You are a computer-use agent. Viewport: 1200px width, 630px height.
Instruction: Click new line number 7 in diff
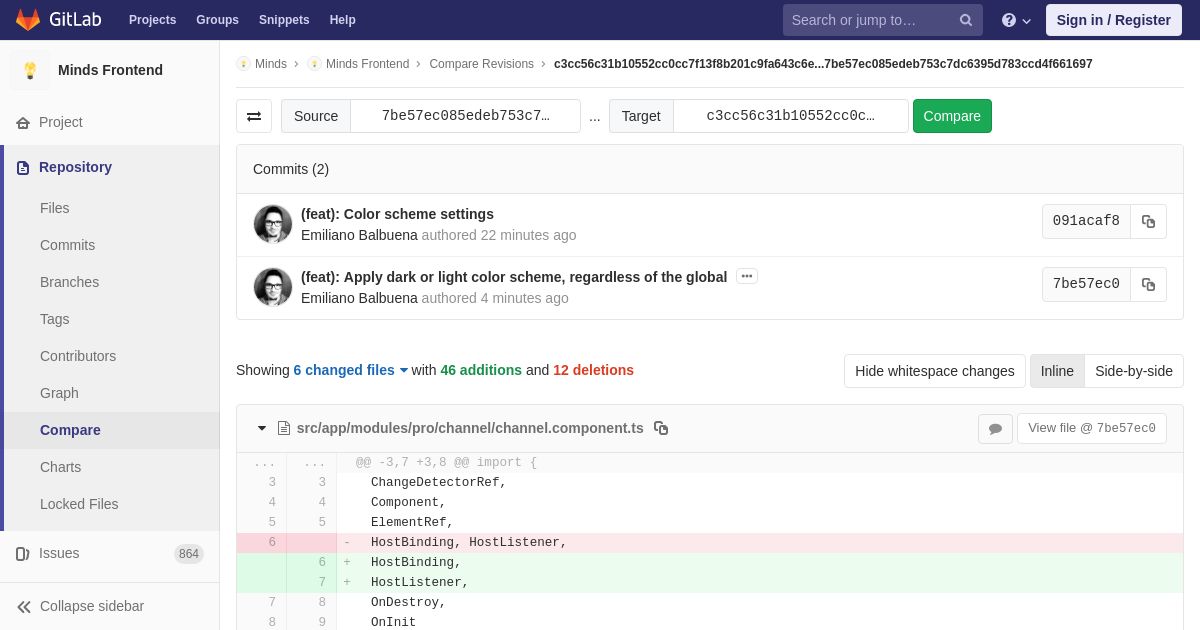click(x=312, y=582)
